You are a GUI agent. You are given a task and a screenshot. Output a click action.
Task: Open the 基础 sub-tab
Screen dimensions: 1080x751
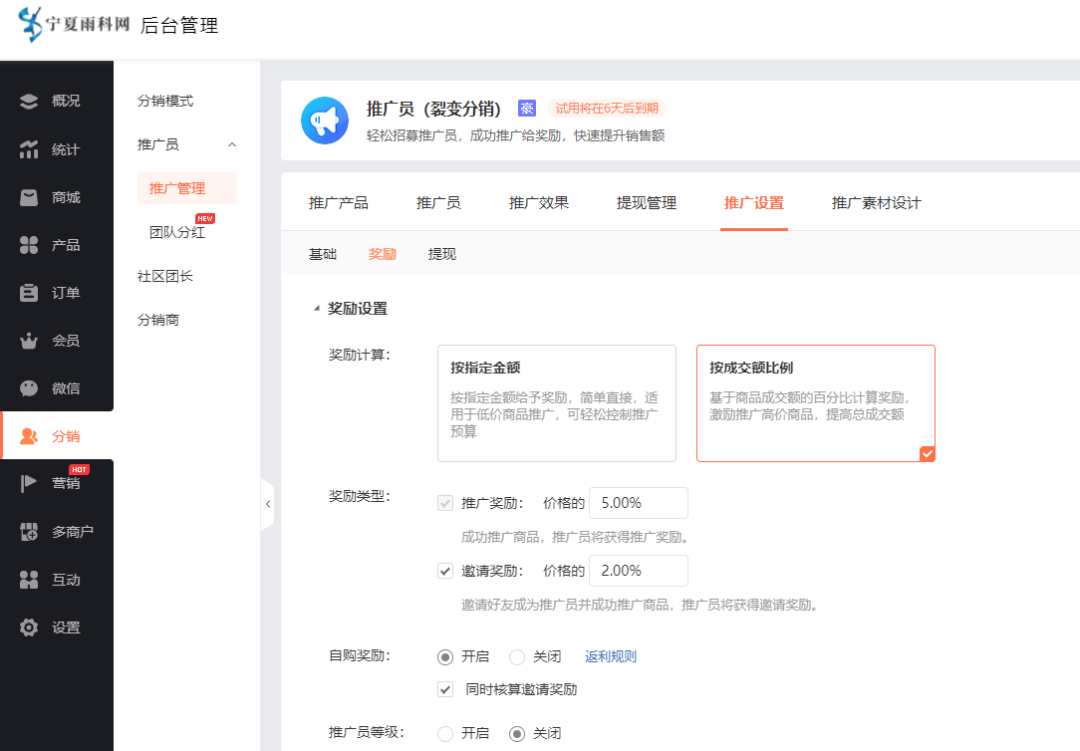pos(322,254)
